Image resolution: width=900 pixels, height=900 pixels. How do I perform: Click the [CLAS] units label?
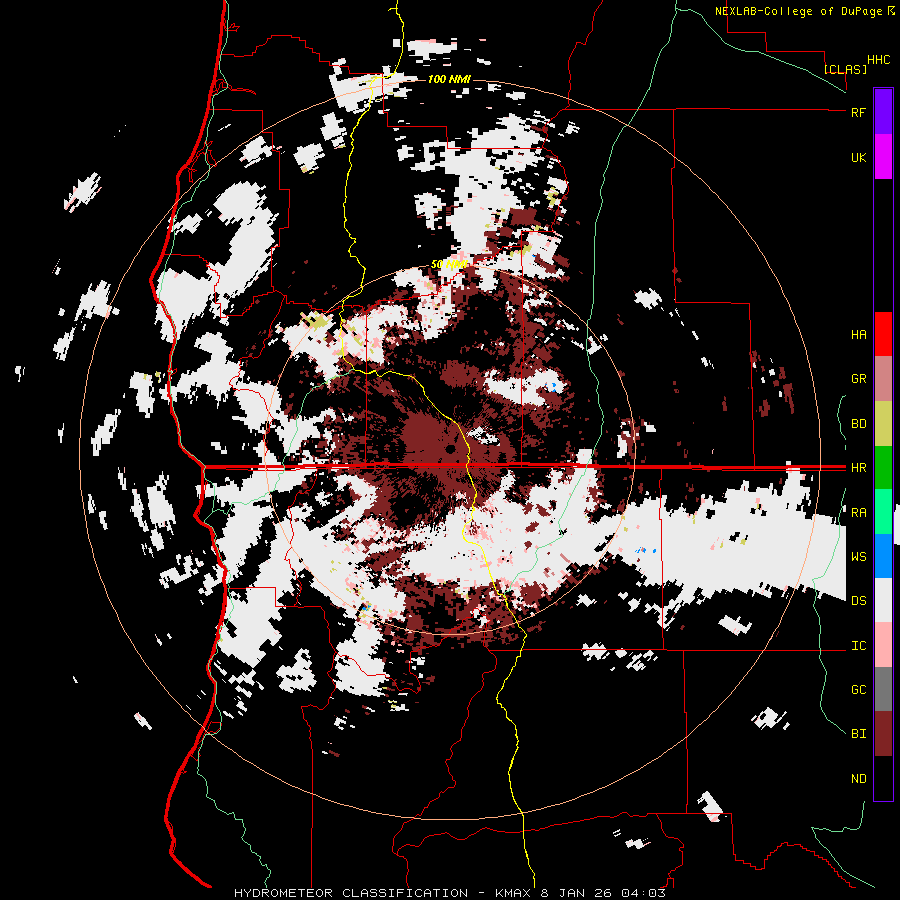[845, 69]
